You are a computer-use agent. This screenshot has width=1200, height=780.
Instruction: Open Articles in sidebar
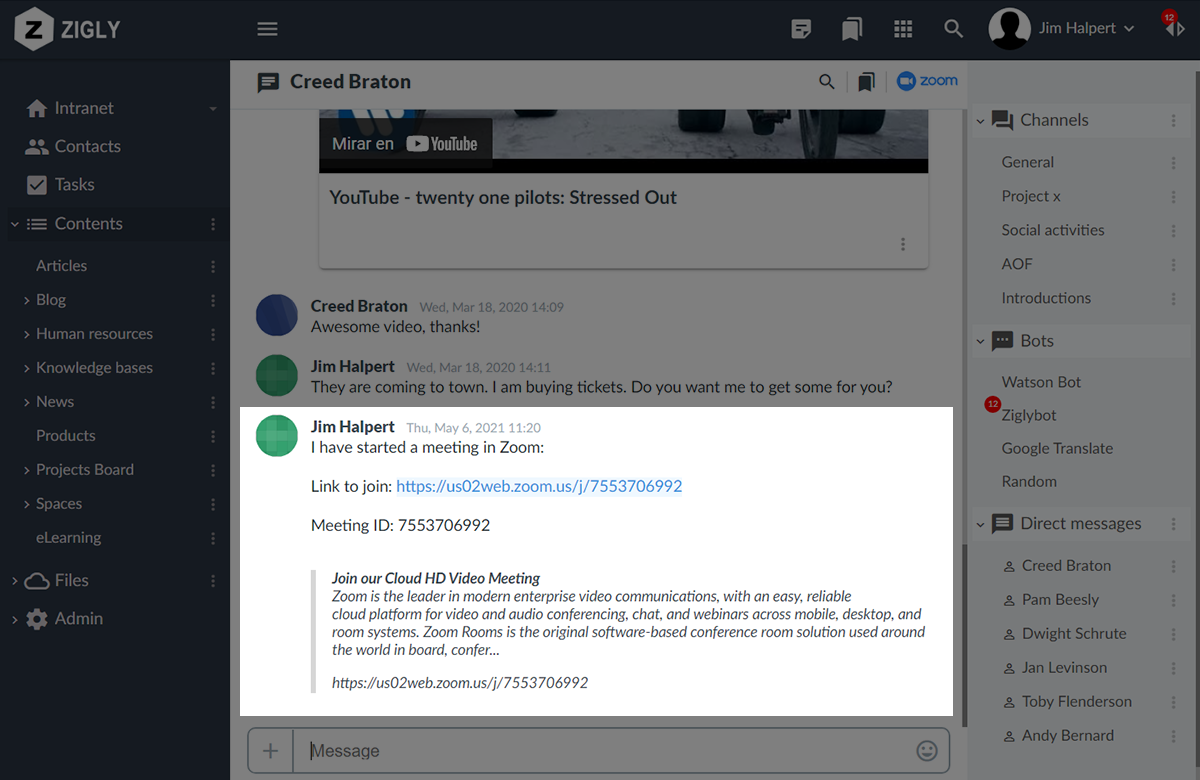(62, 266)
